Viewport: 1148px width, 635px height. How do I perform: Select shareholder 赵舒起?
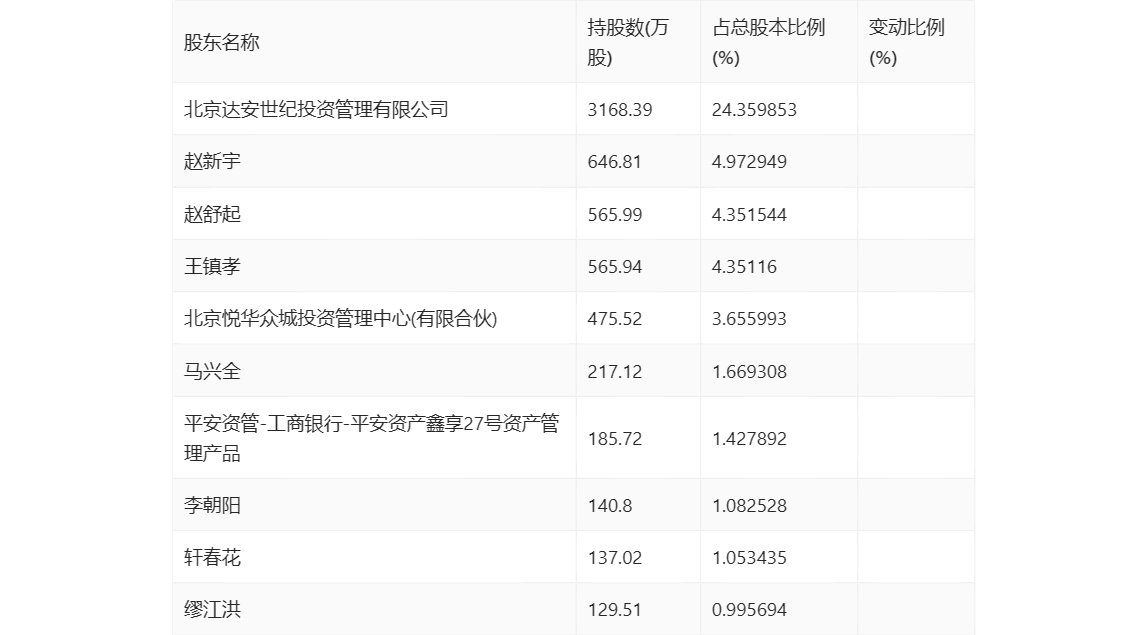[212, 214]
